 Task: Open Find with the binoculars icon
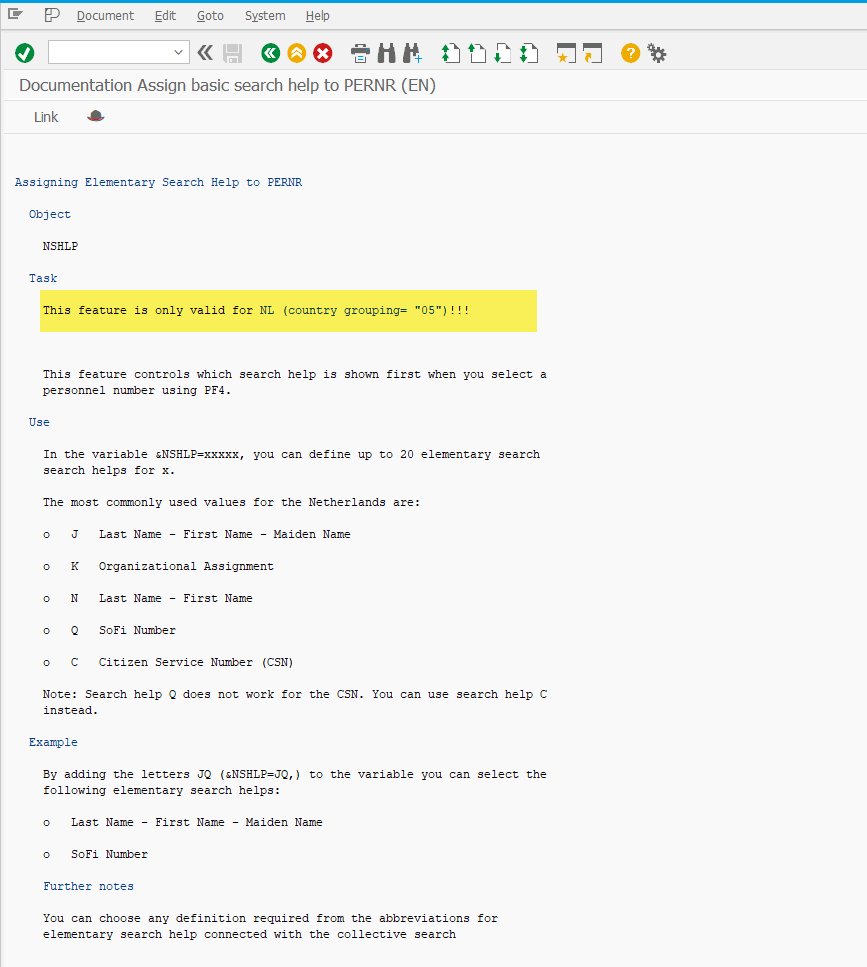point(387,53)
